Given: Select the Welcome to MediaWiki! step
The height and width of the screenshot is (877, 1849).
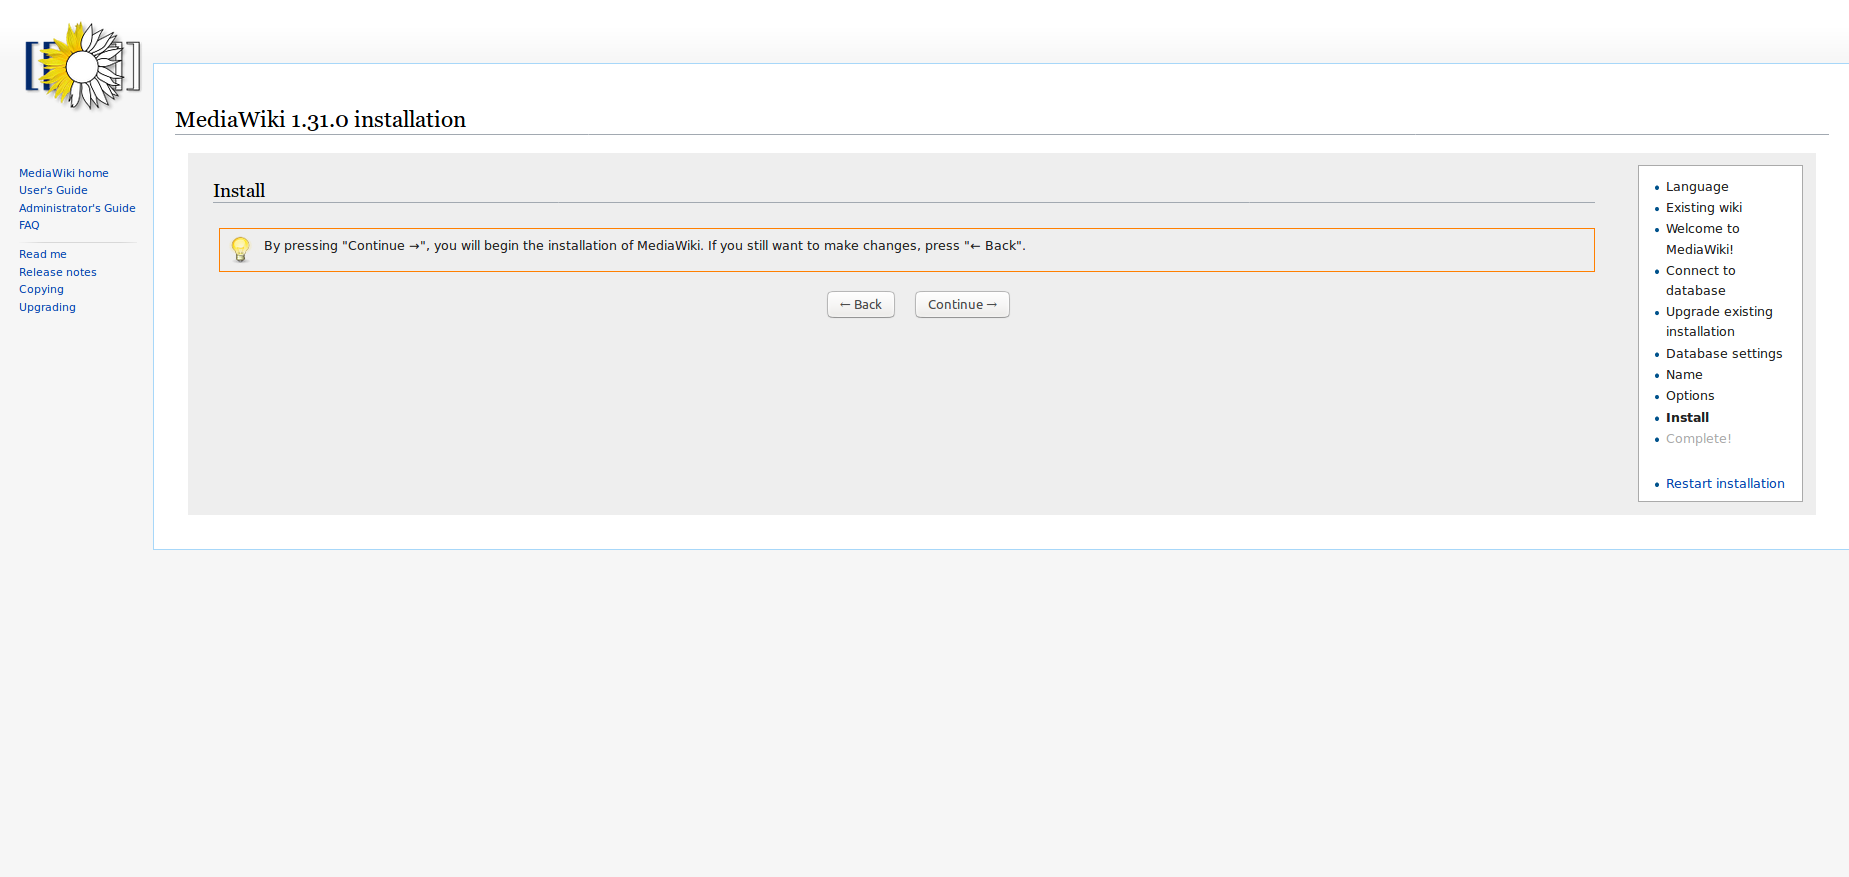Looking at the screenshot, I should [x=1703, y=239].
